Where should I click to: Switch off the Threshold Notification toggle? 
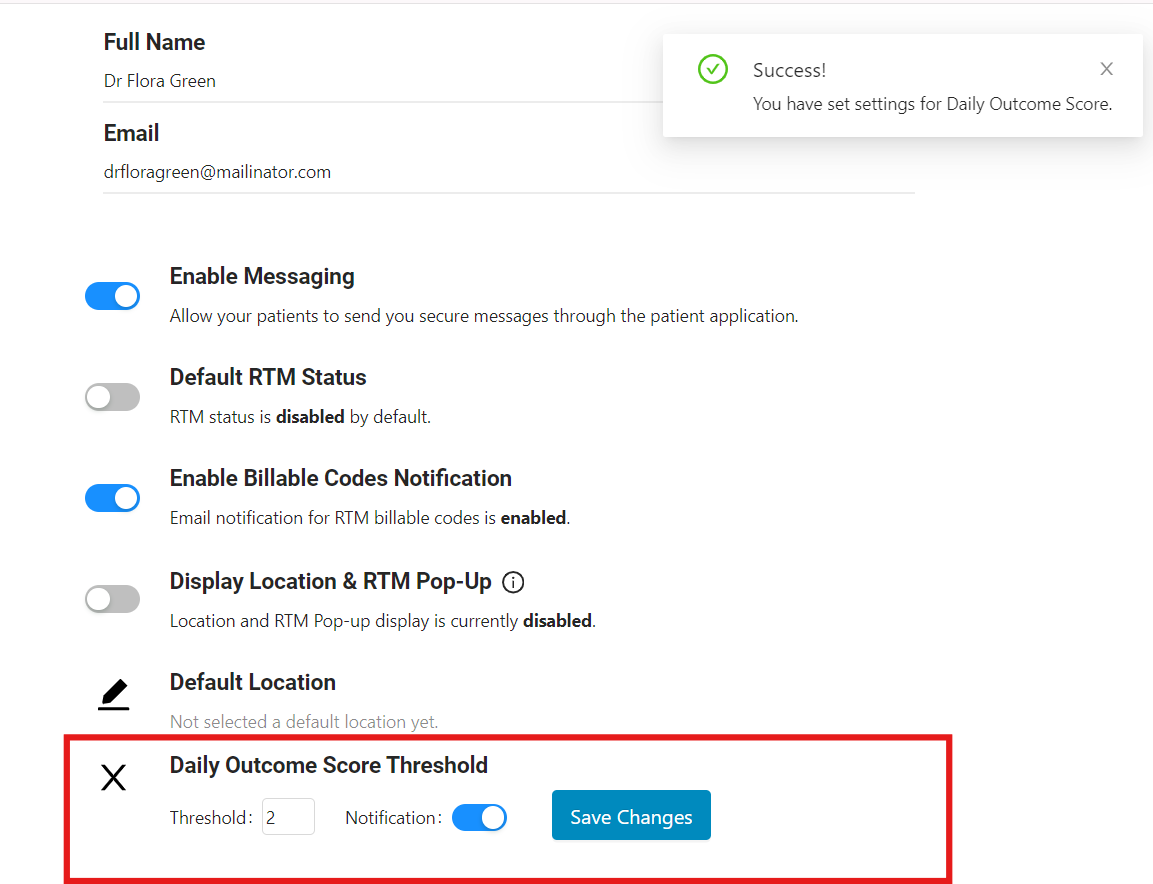pyautogui.click(x=479, y=818)
